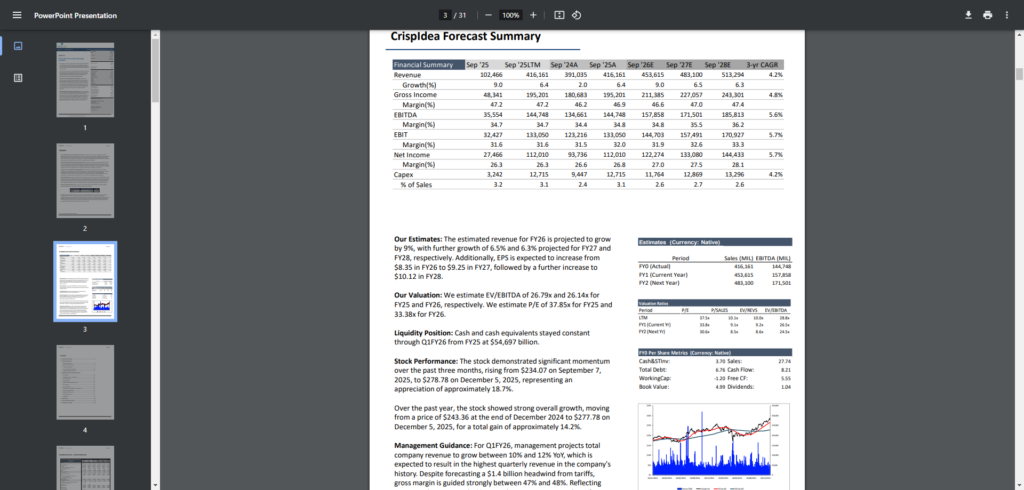Click the partially visible page 5 thumbnail
Image resolution: width=1024 pixels, height=490 pixels.
85,467
